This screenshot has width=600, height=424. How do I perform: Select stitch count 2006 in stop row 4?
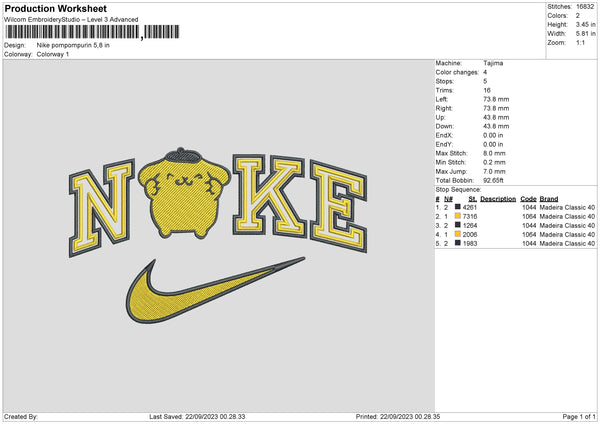coord(470,235)
